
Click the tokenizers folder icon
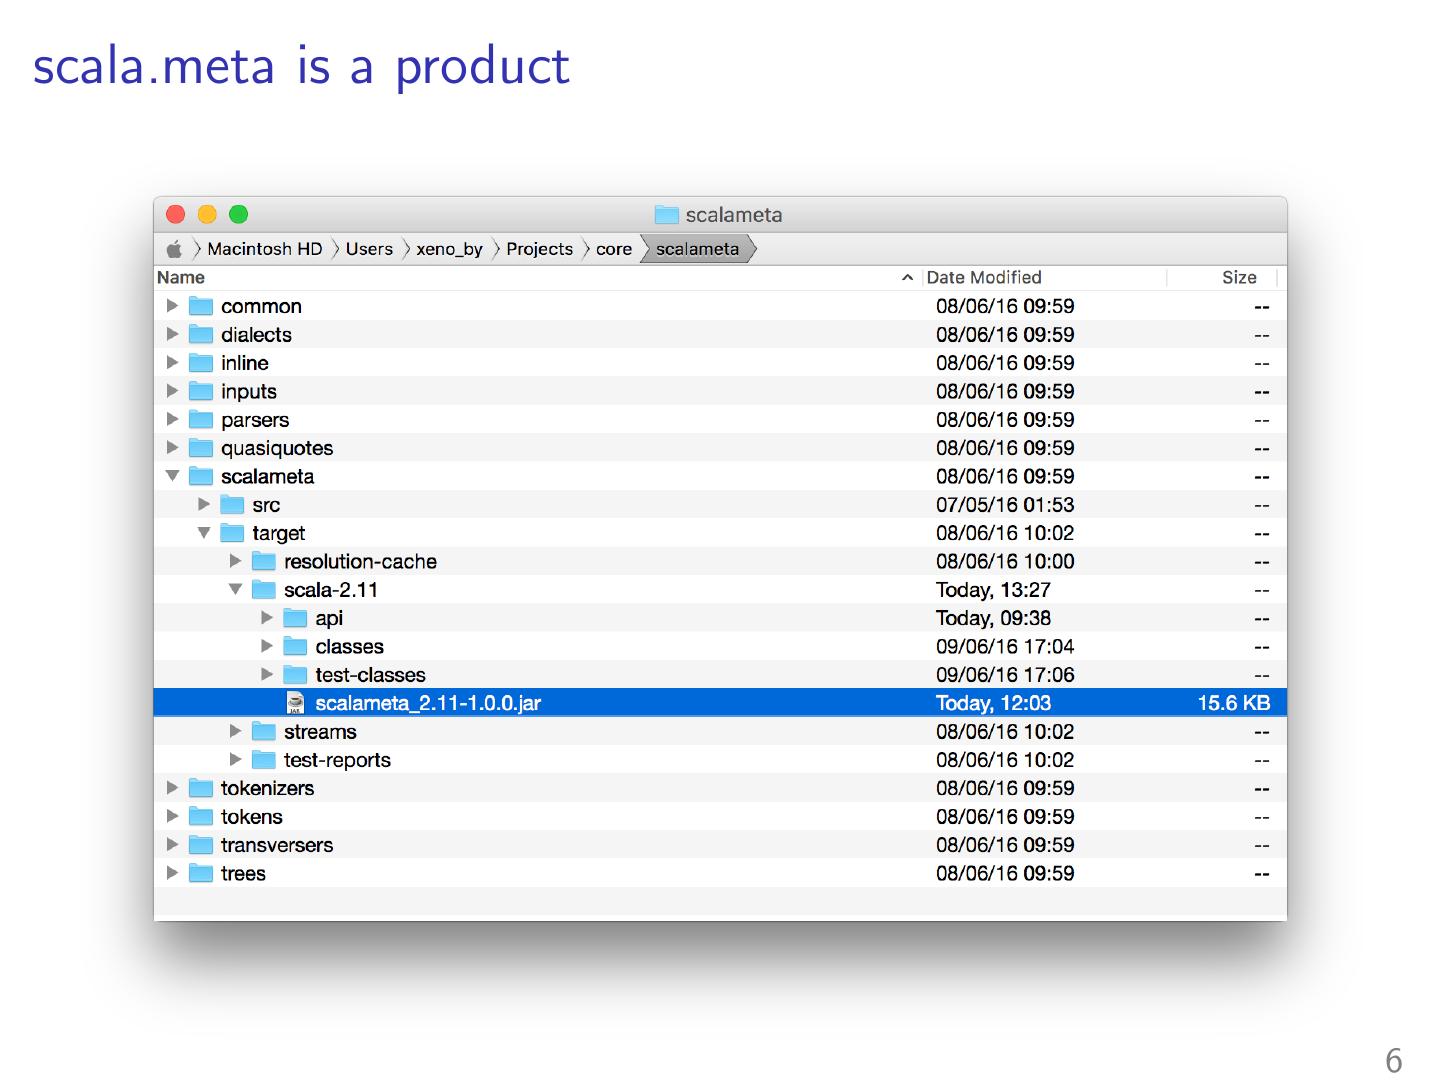pos(201,788)
